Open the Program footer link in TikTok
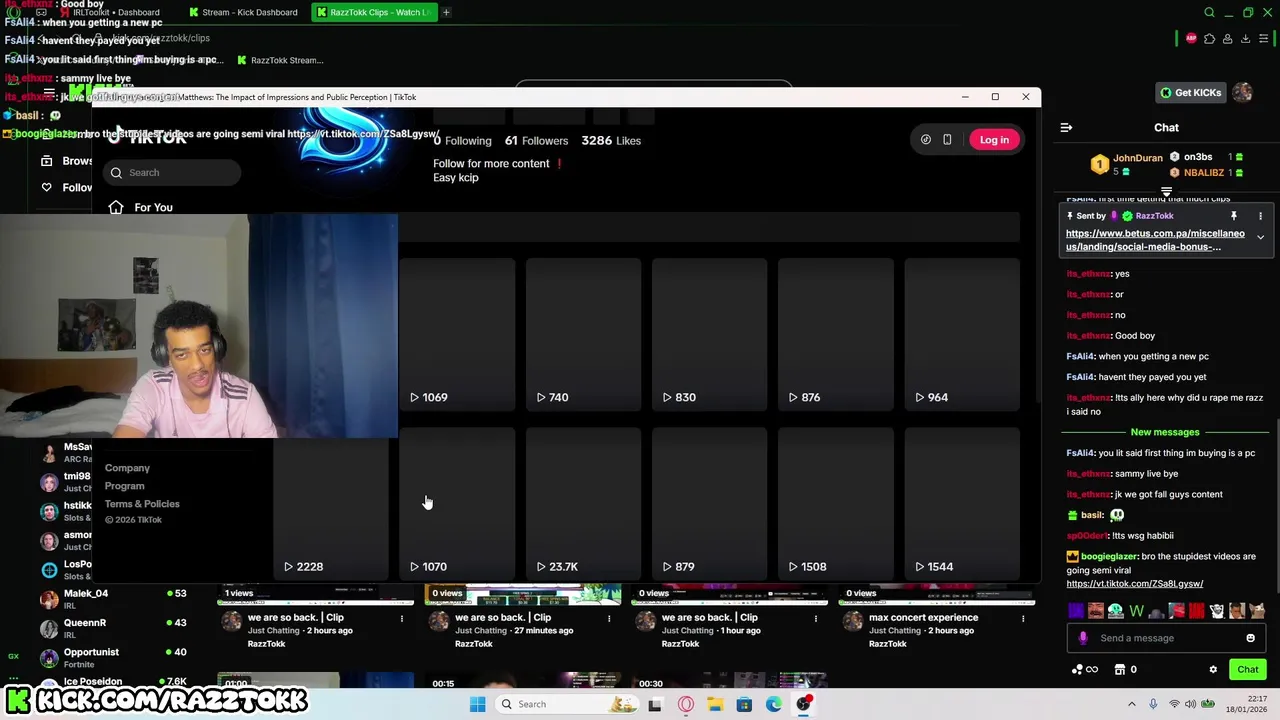 124,486
